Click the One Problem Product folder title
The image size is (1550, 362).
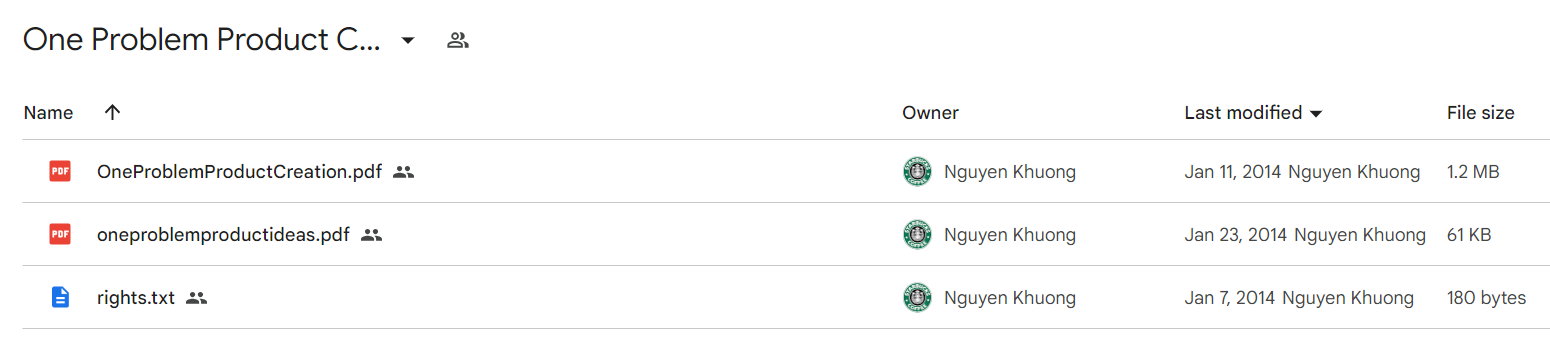[202, 41]
